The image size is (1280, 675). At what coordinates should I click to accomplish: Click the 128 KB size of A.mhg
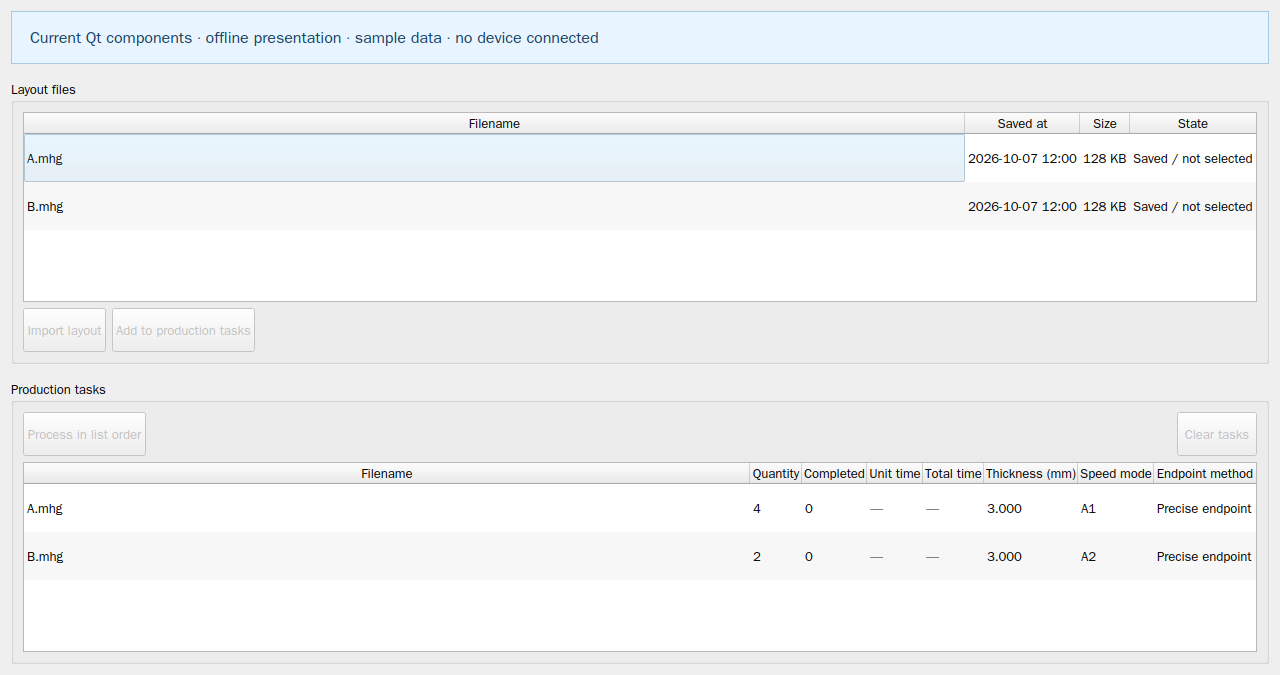[1104, 158]
